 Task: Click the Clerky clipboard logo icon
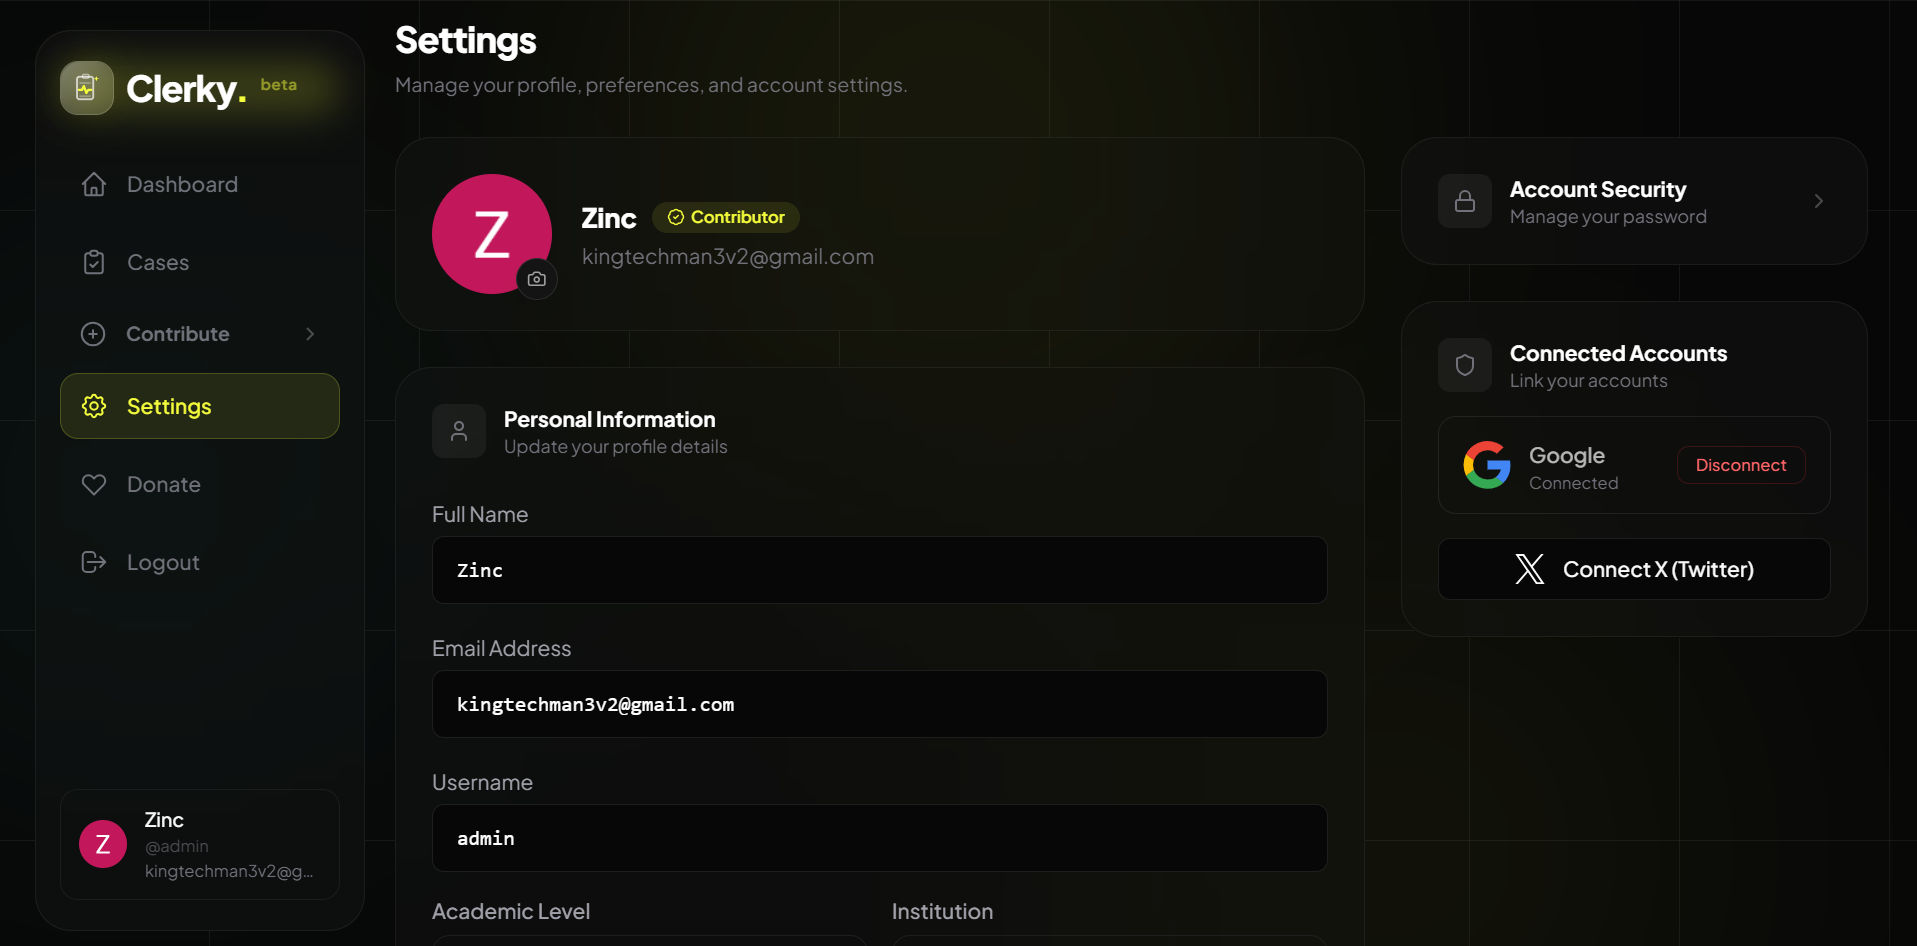[87, 88]
